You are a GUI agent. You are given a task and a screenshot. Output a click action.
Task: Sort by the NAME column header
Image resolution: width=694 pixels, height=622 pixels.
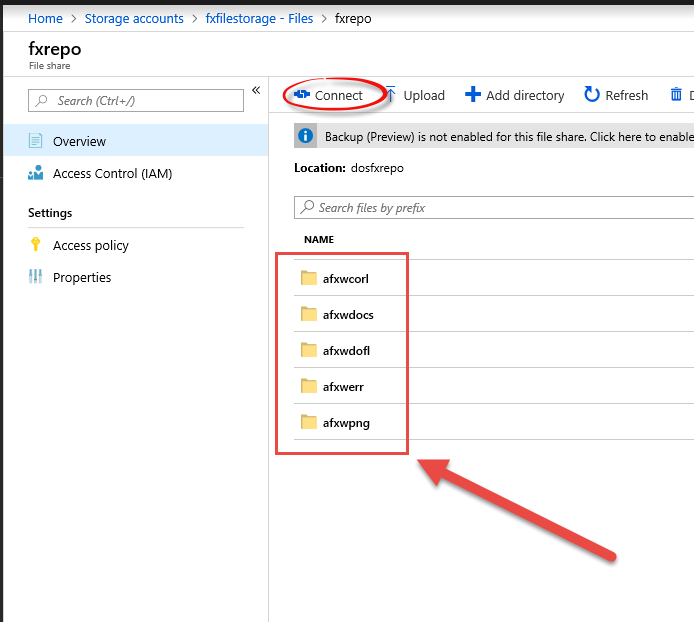click(x=319, y=240)
